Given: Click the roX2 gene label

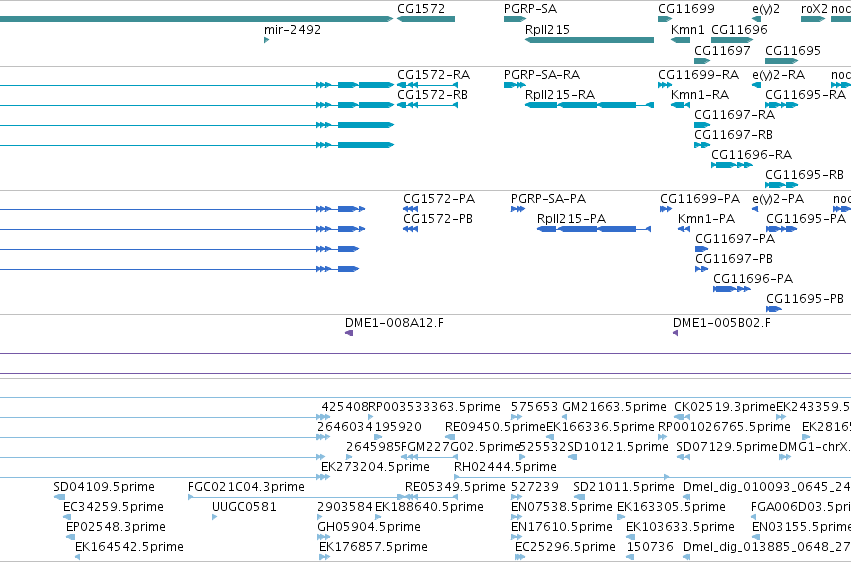Looking at the screenshot, I should point(814,9).
